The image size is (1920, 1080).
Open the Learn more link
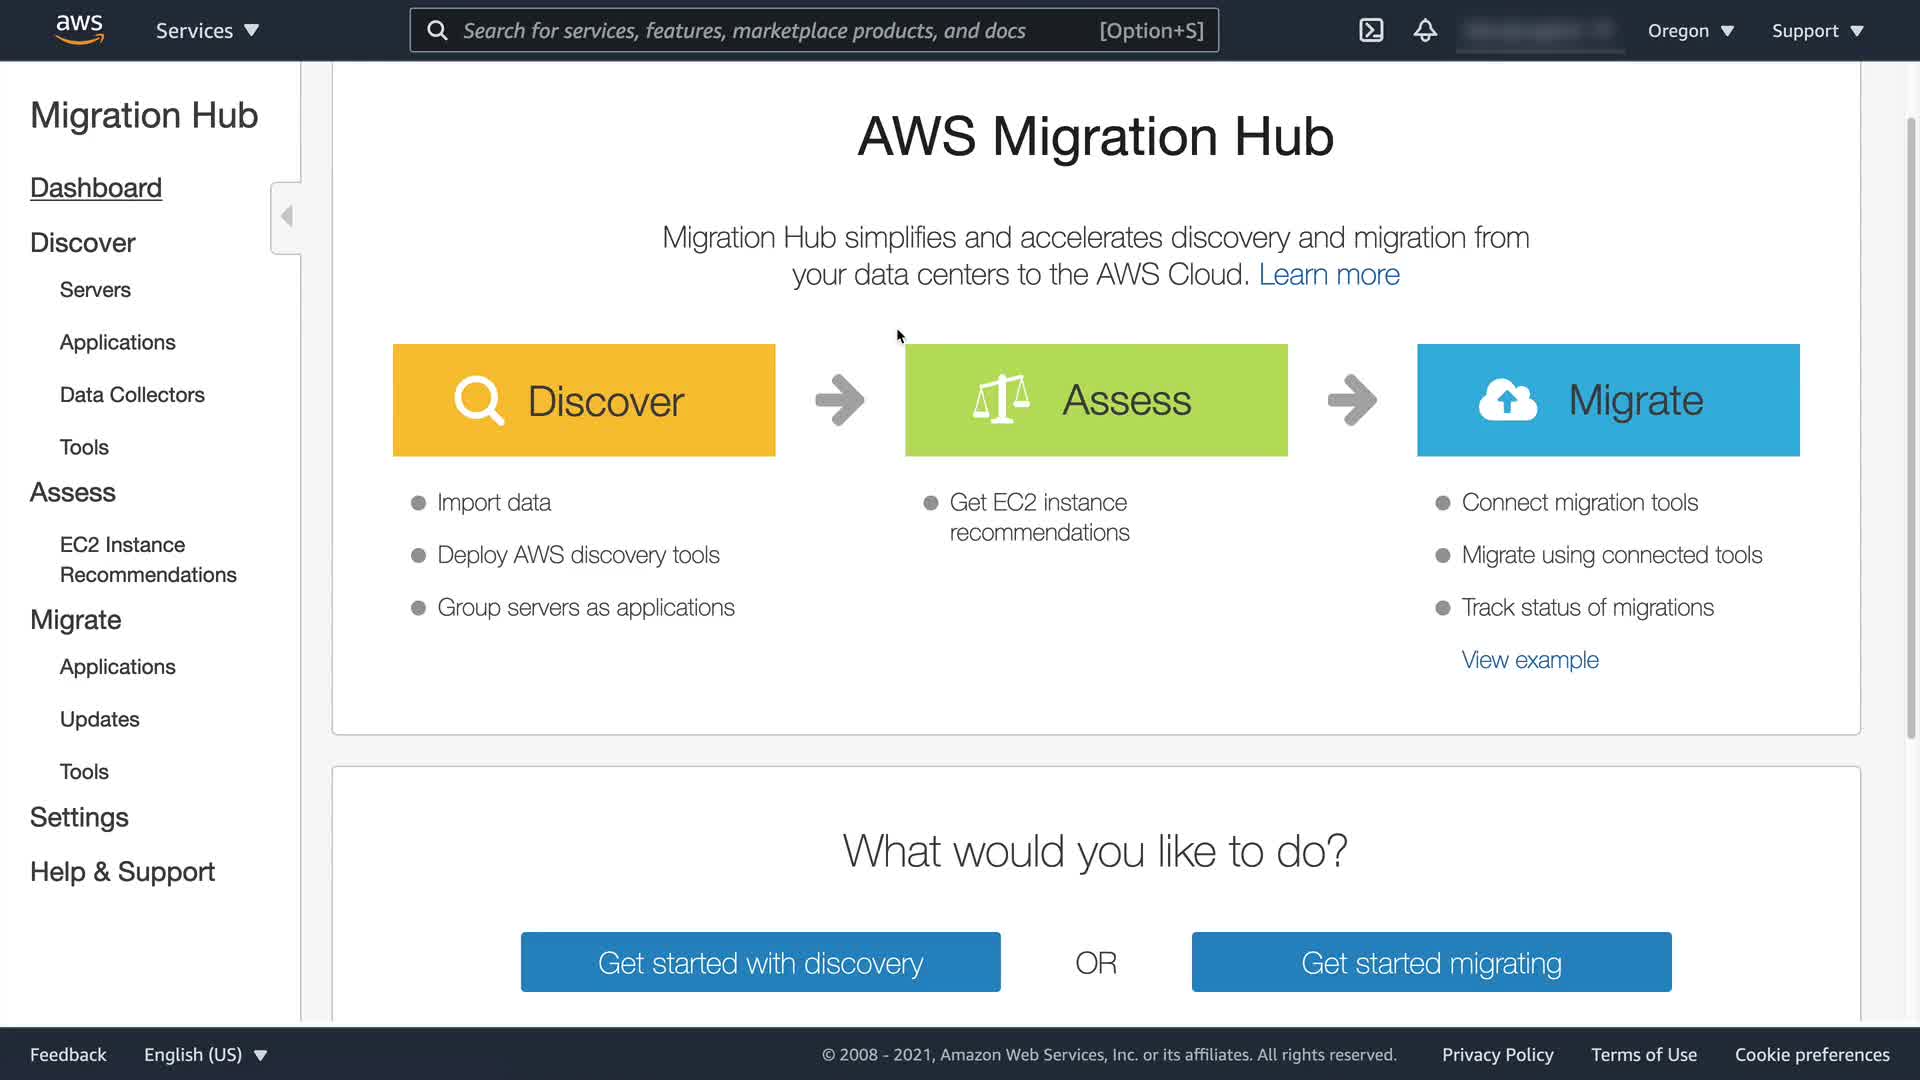tap(1328, 274)
